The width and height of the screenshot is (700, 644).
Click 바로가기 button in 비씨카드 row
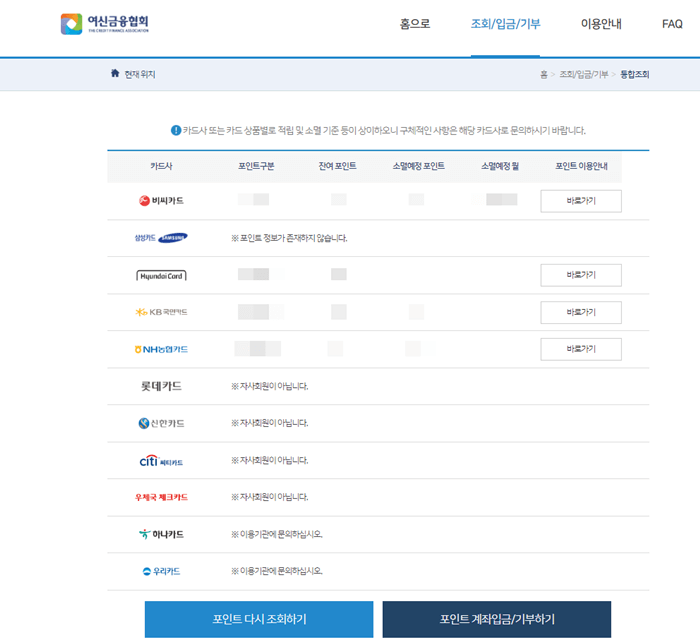pyautogui.click(x=581, y=201)
